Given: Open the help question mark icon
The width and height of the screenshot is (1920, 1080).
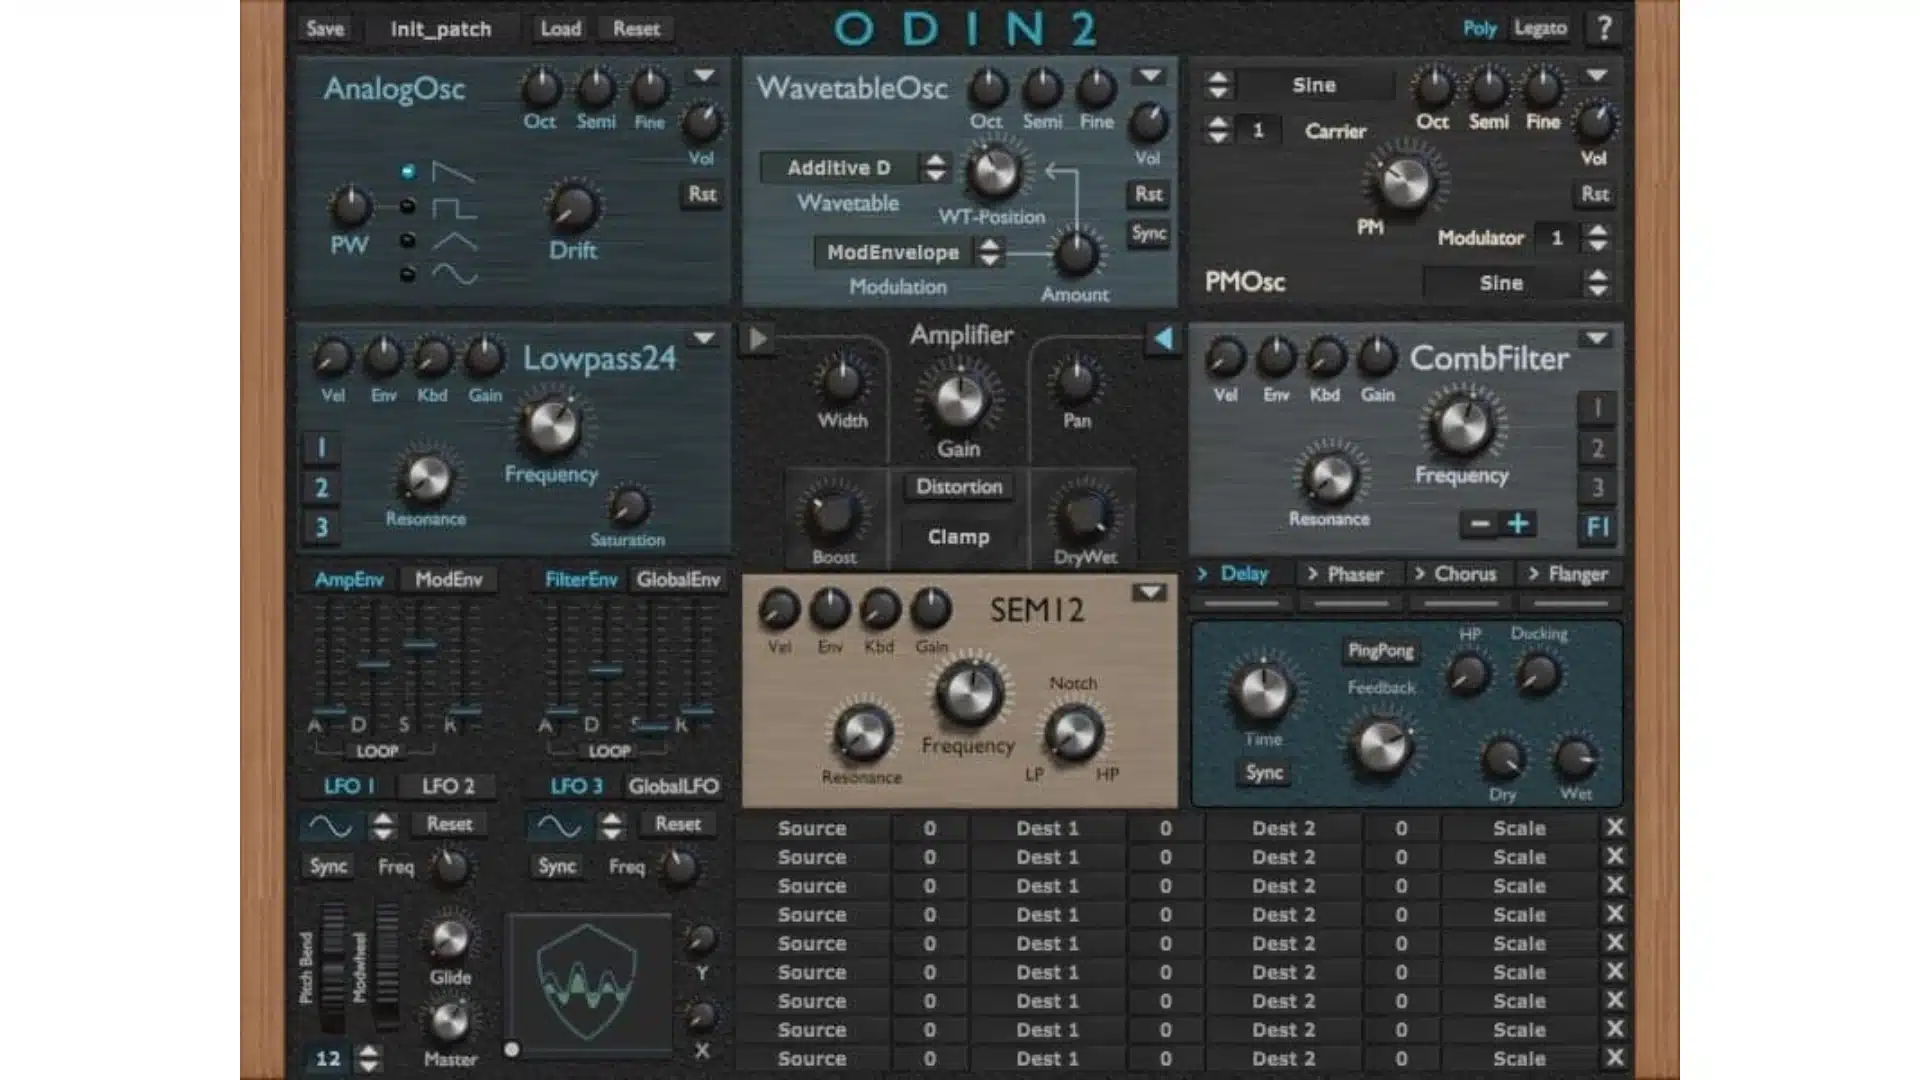Looking at the screenshot, I should [x=1605, y=27].
